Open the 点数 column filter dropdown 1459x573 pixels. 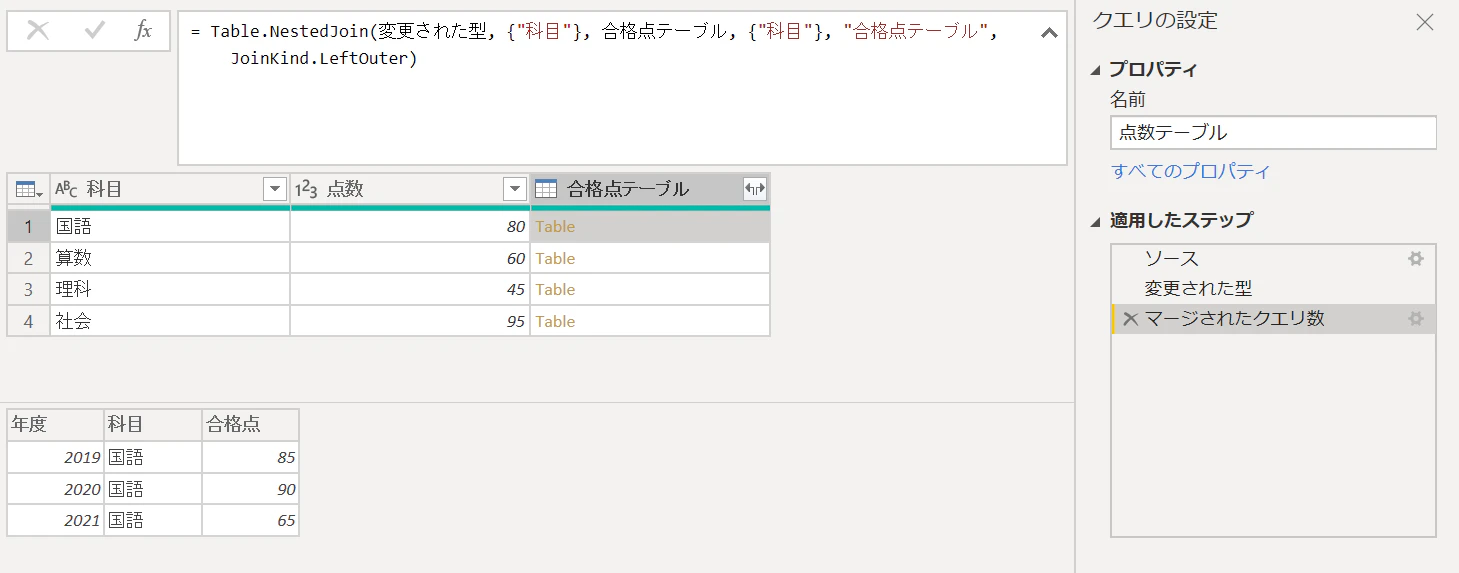click(514, 189)
